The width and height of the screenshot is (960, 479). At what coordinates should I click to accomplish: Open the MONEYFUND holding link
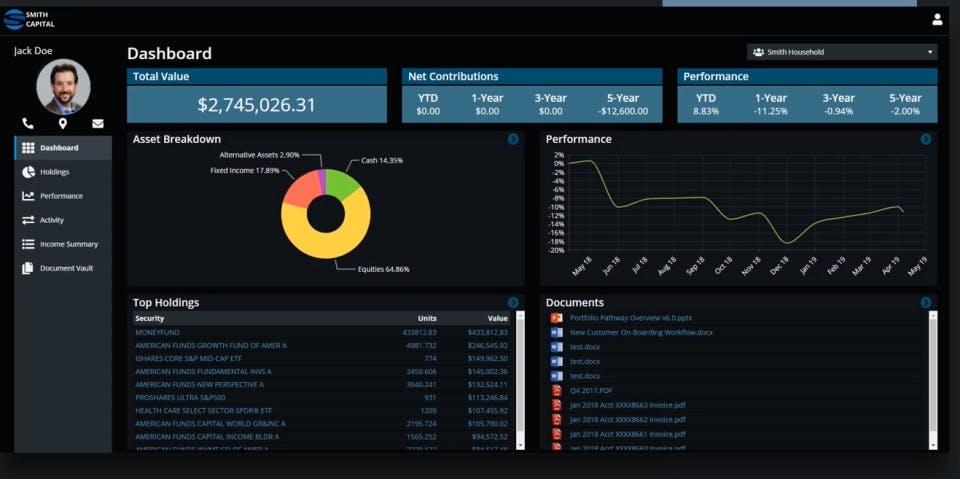point(157,333)
